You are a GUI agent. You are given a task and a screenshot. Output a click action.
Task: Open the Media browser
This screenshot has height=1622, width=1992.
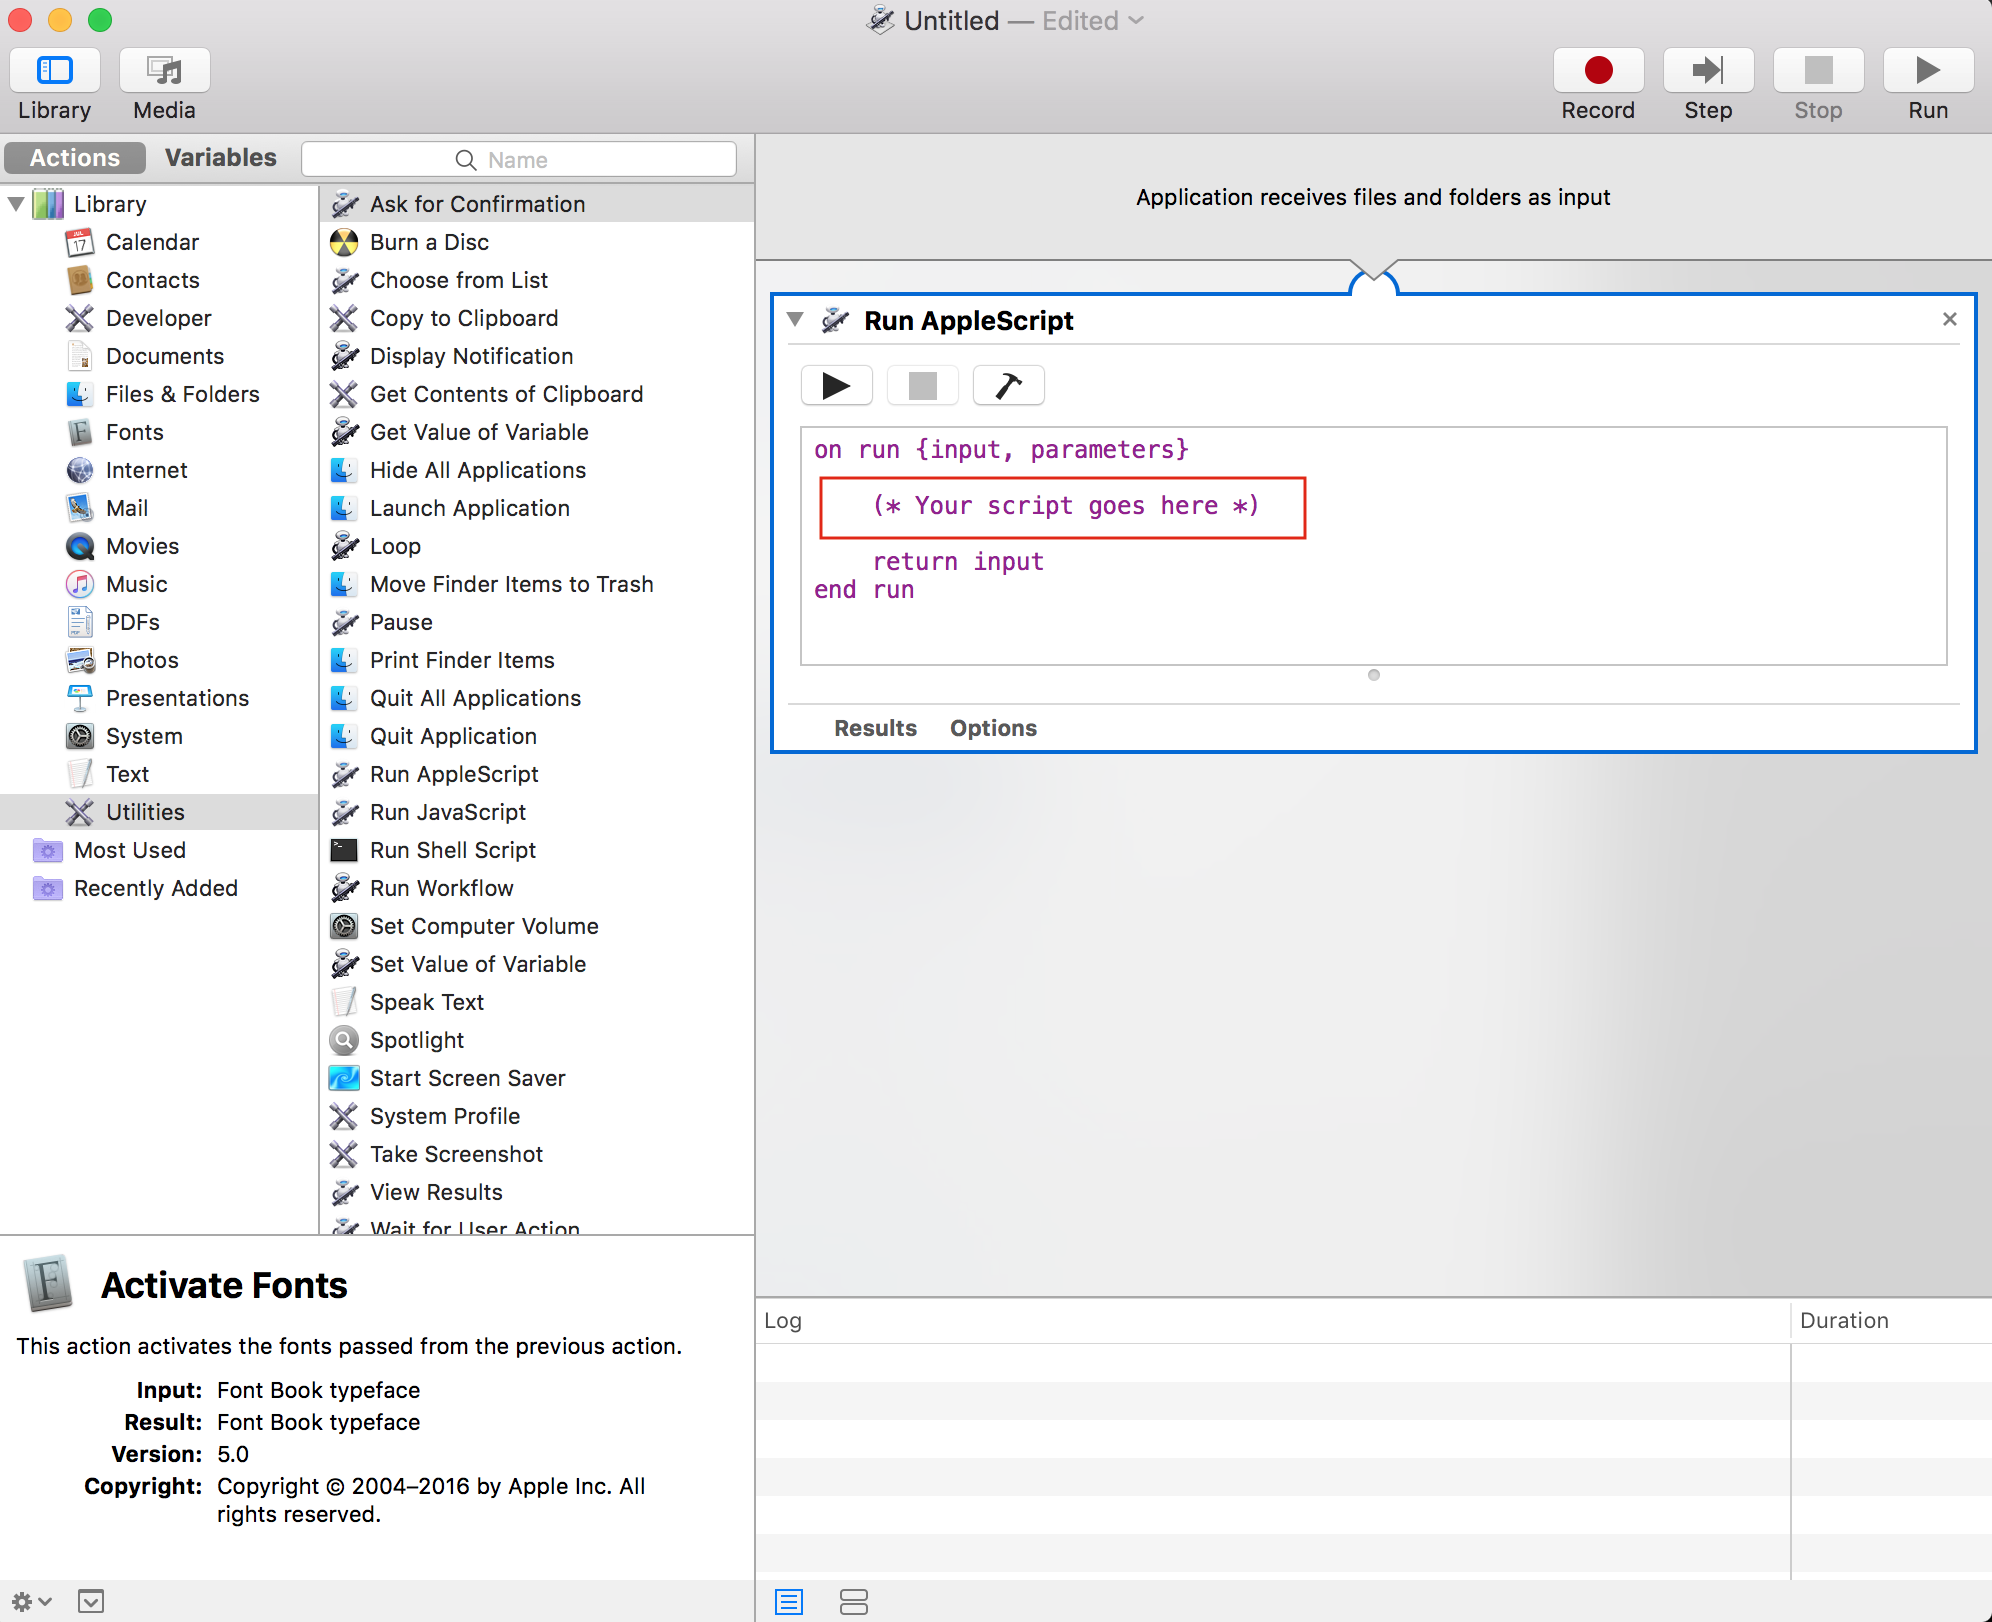pyautogui.click(x=165, y=70)
